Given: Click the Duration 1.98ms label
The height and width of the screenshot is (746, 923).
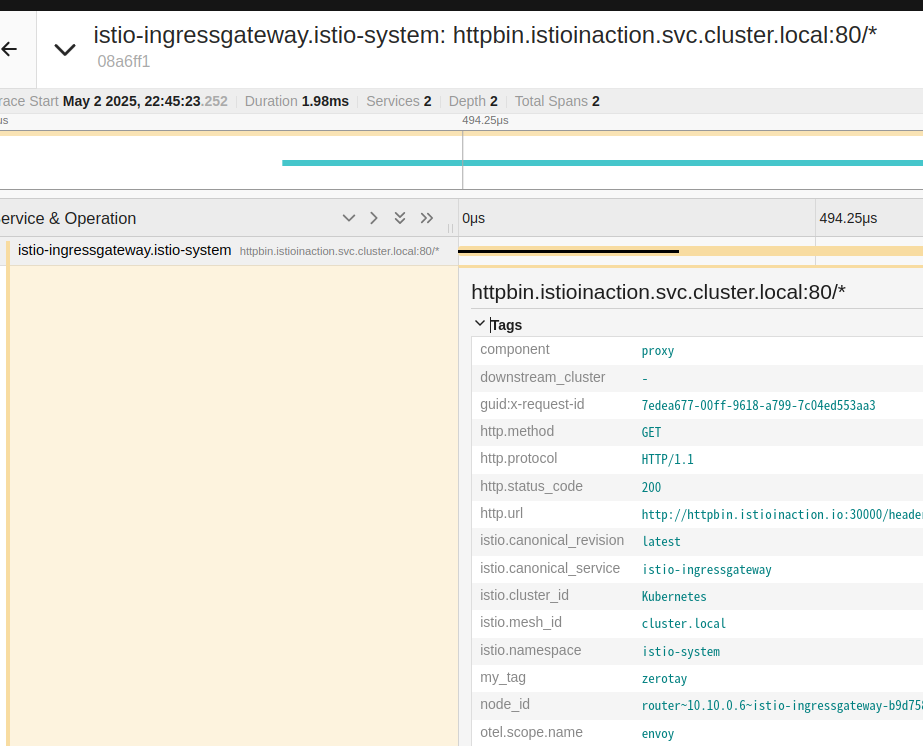Looking at the screenshot, I should pos(297,101).
